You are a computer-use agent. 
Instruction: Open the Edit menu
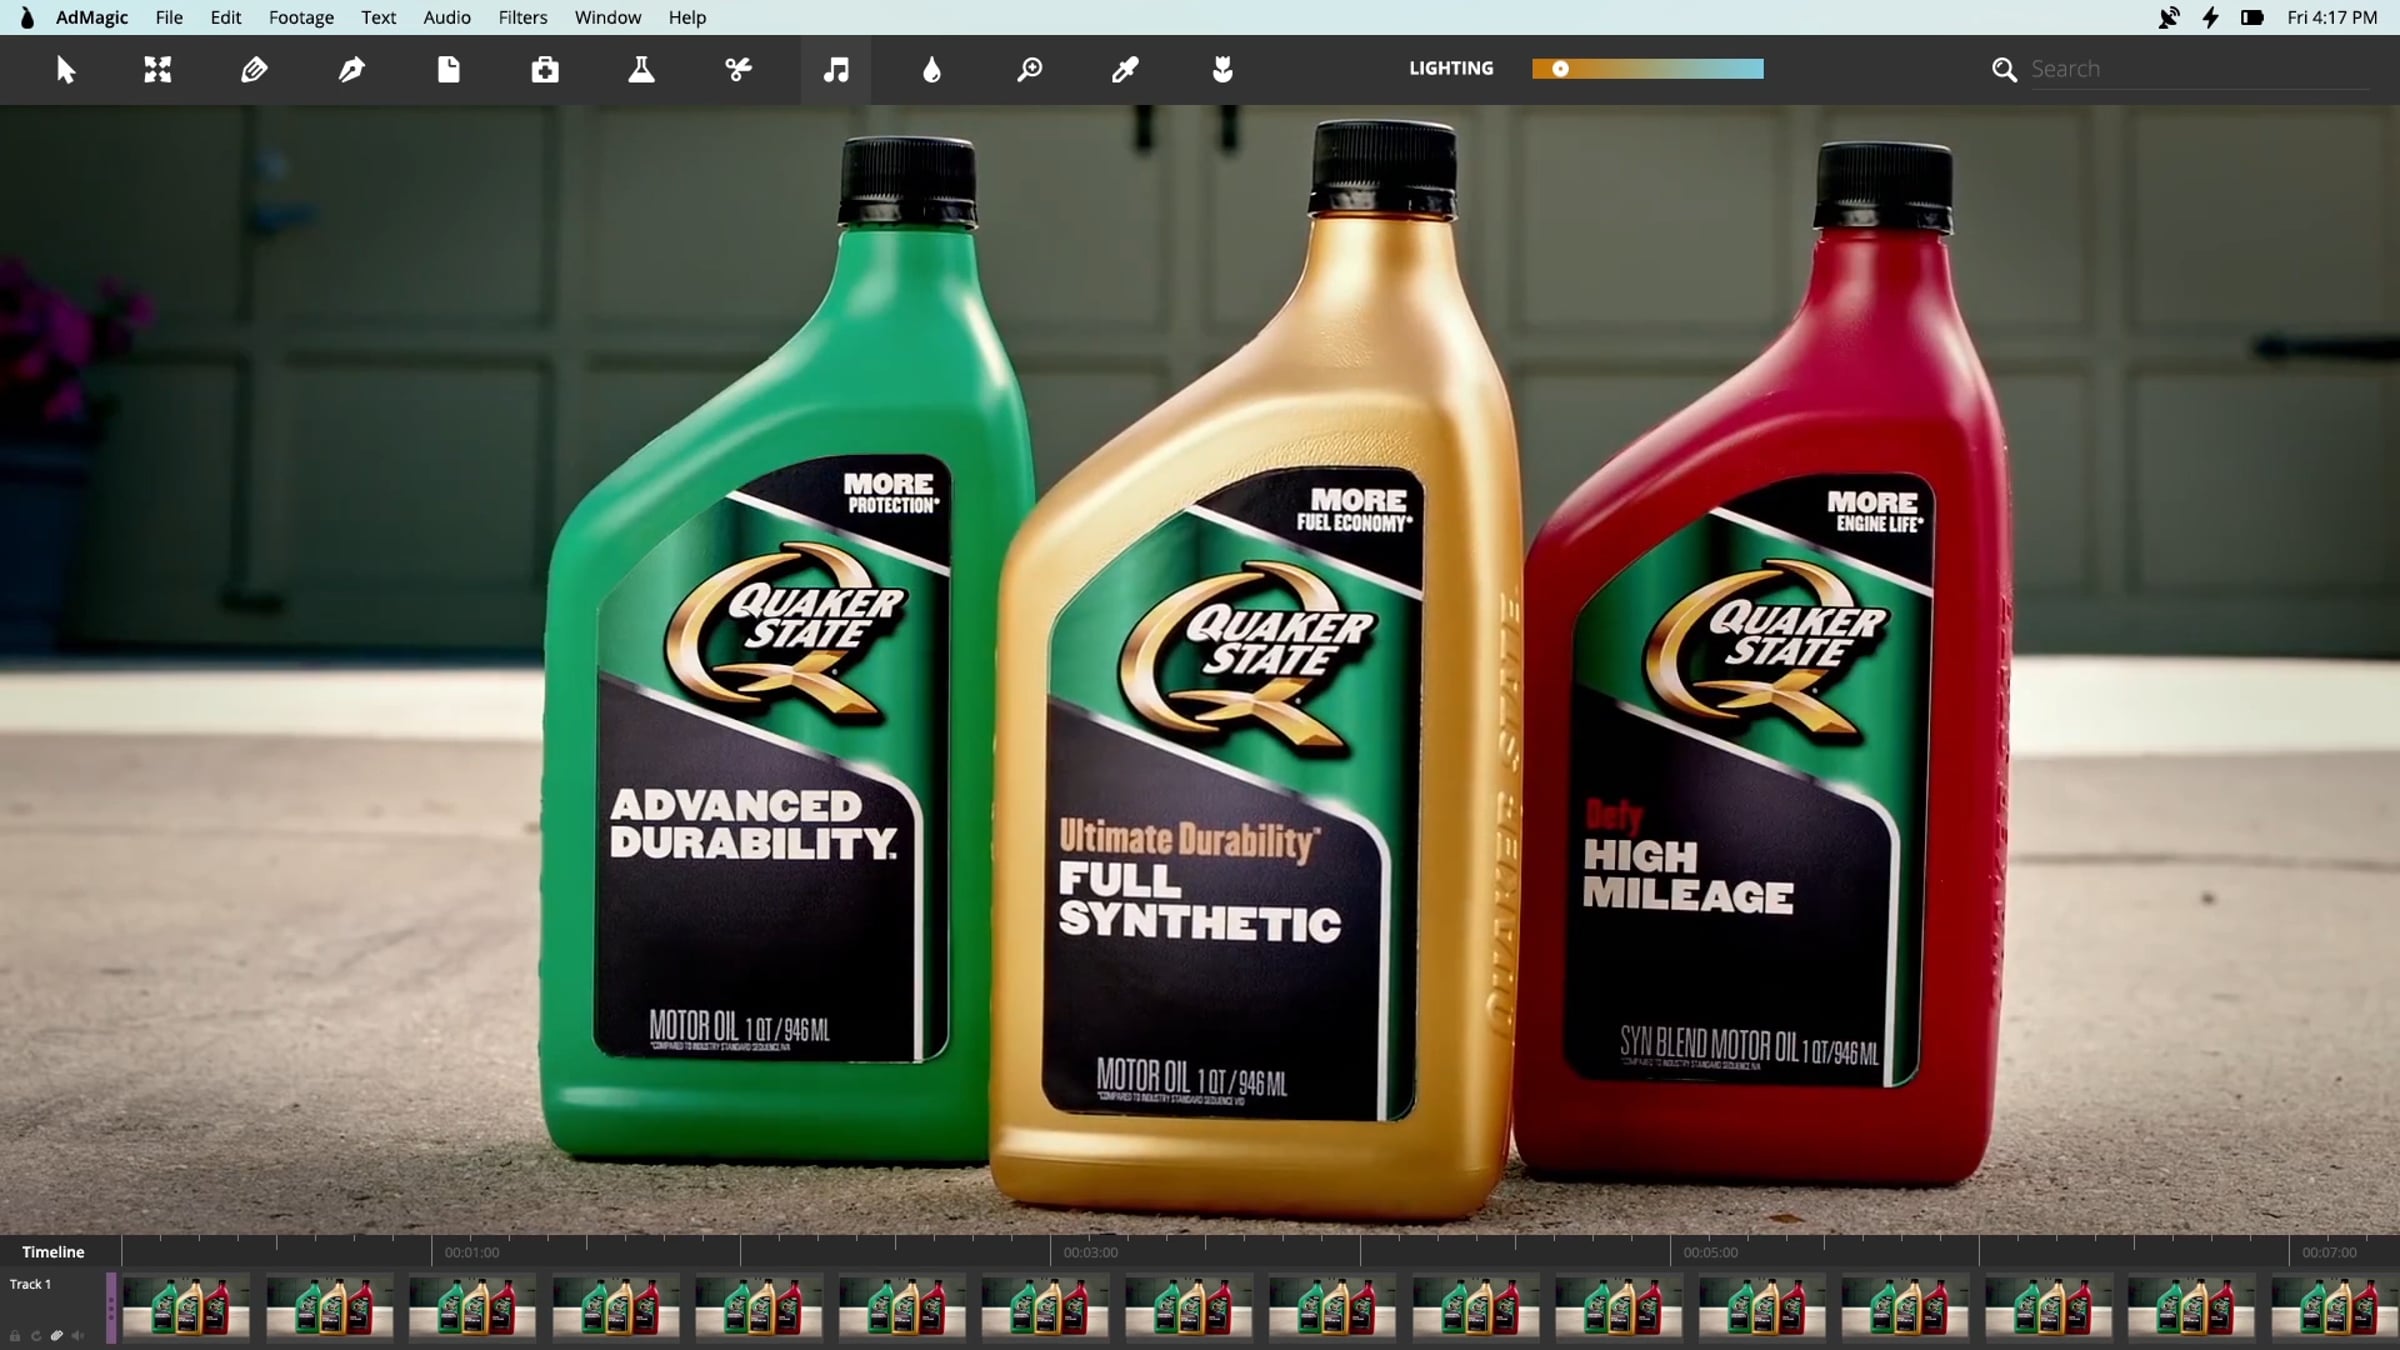pos(226,17)
